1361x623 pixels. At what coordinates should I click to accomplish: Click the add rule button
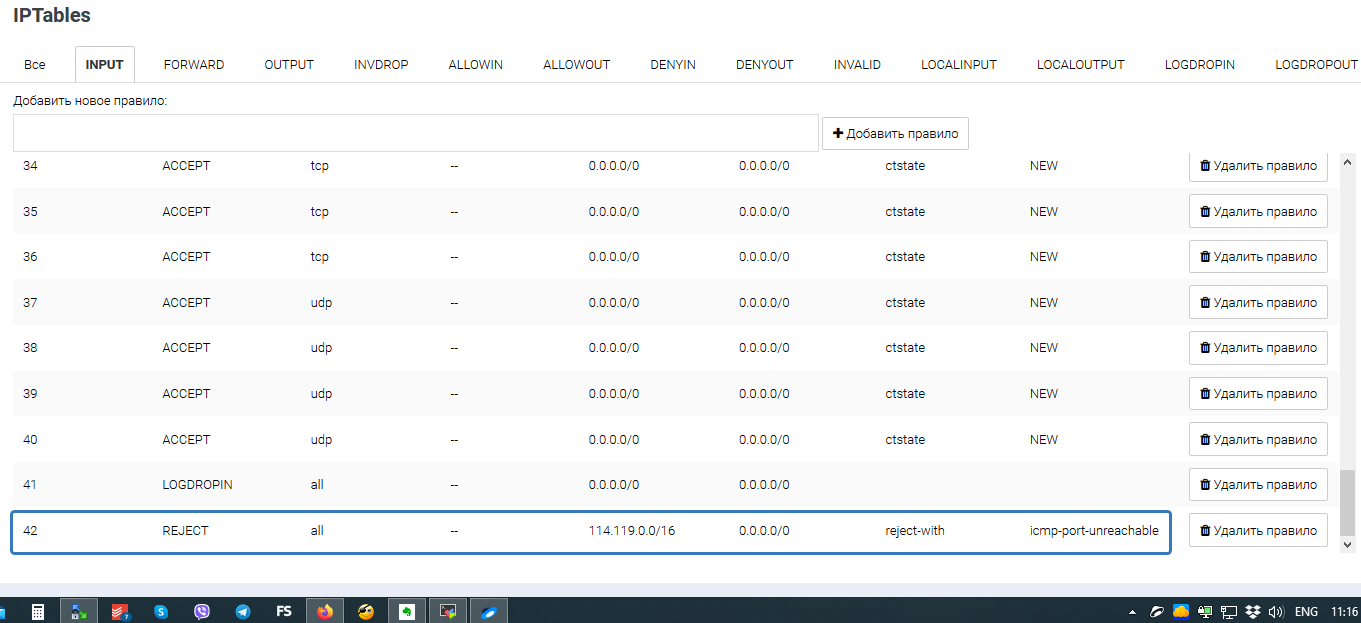point(895,134)
